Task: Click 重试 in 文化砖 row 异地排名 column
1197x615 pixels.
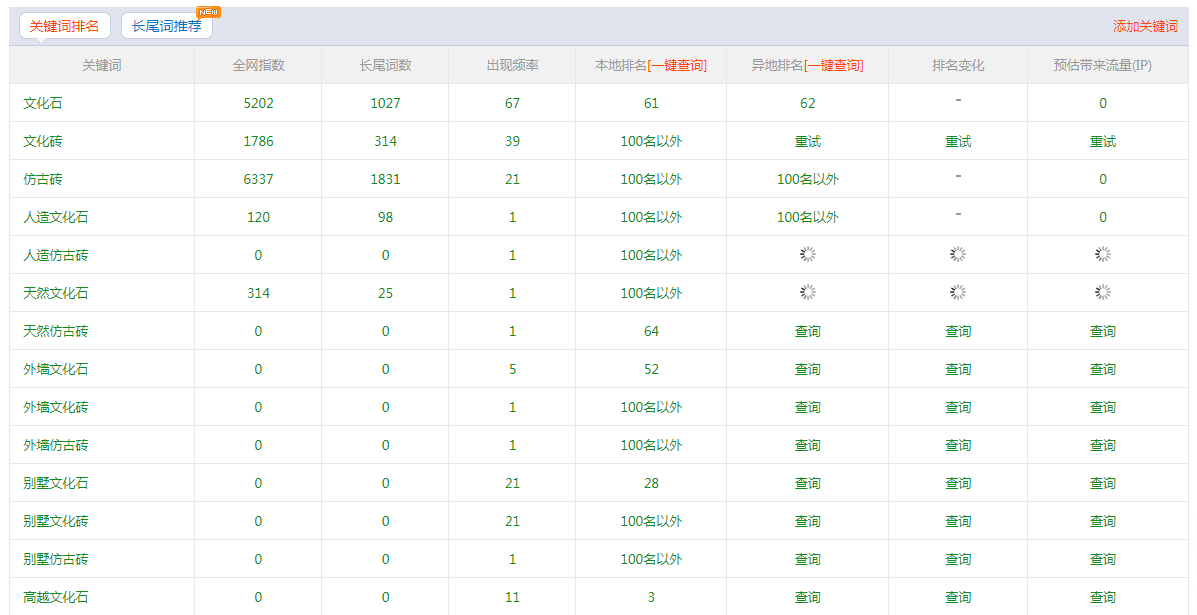Action: [x=807, y=141]
